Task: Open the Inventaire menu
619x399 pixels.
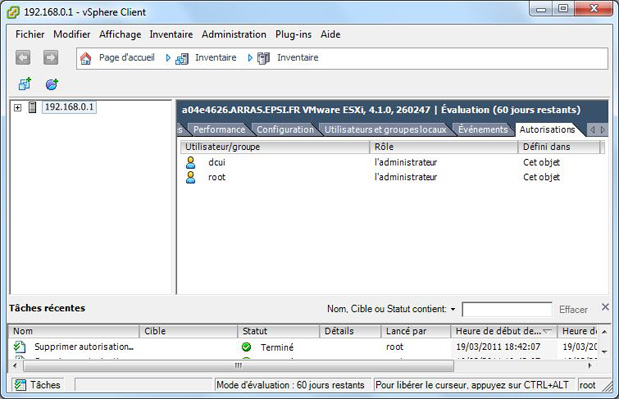Action: (x=171, y=34)
